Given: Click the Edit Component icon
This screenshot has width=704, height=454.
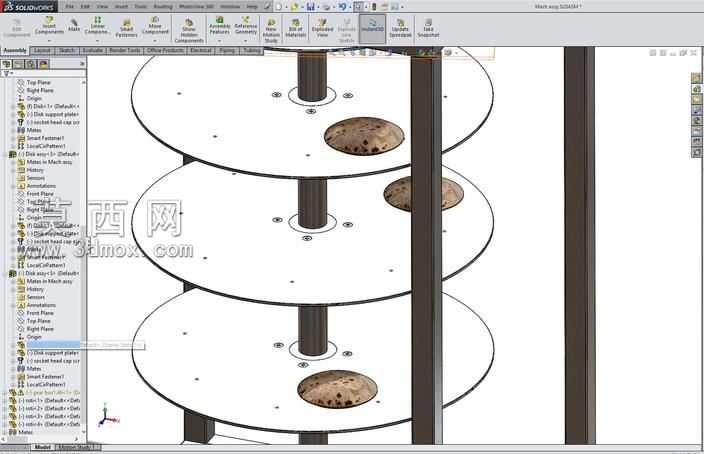Looking at the screenshot, I should pyautogui.click(x=17, y=28).
